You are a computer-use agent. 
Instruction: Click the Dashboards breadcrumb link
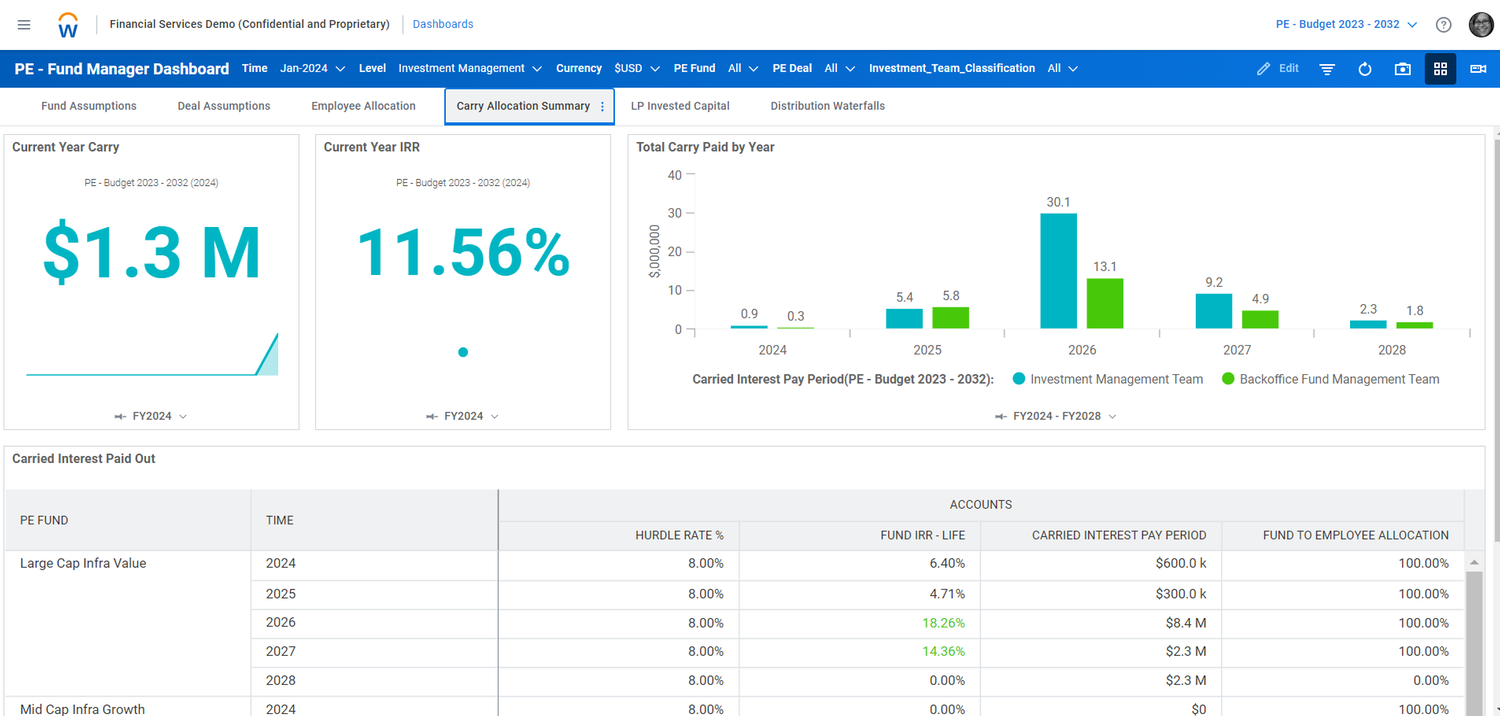click(443, 24)
